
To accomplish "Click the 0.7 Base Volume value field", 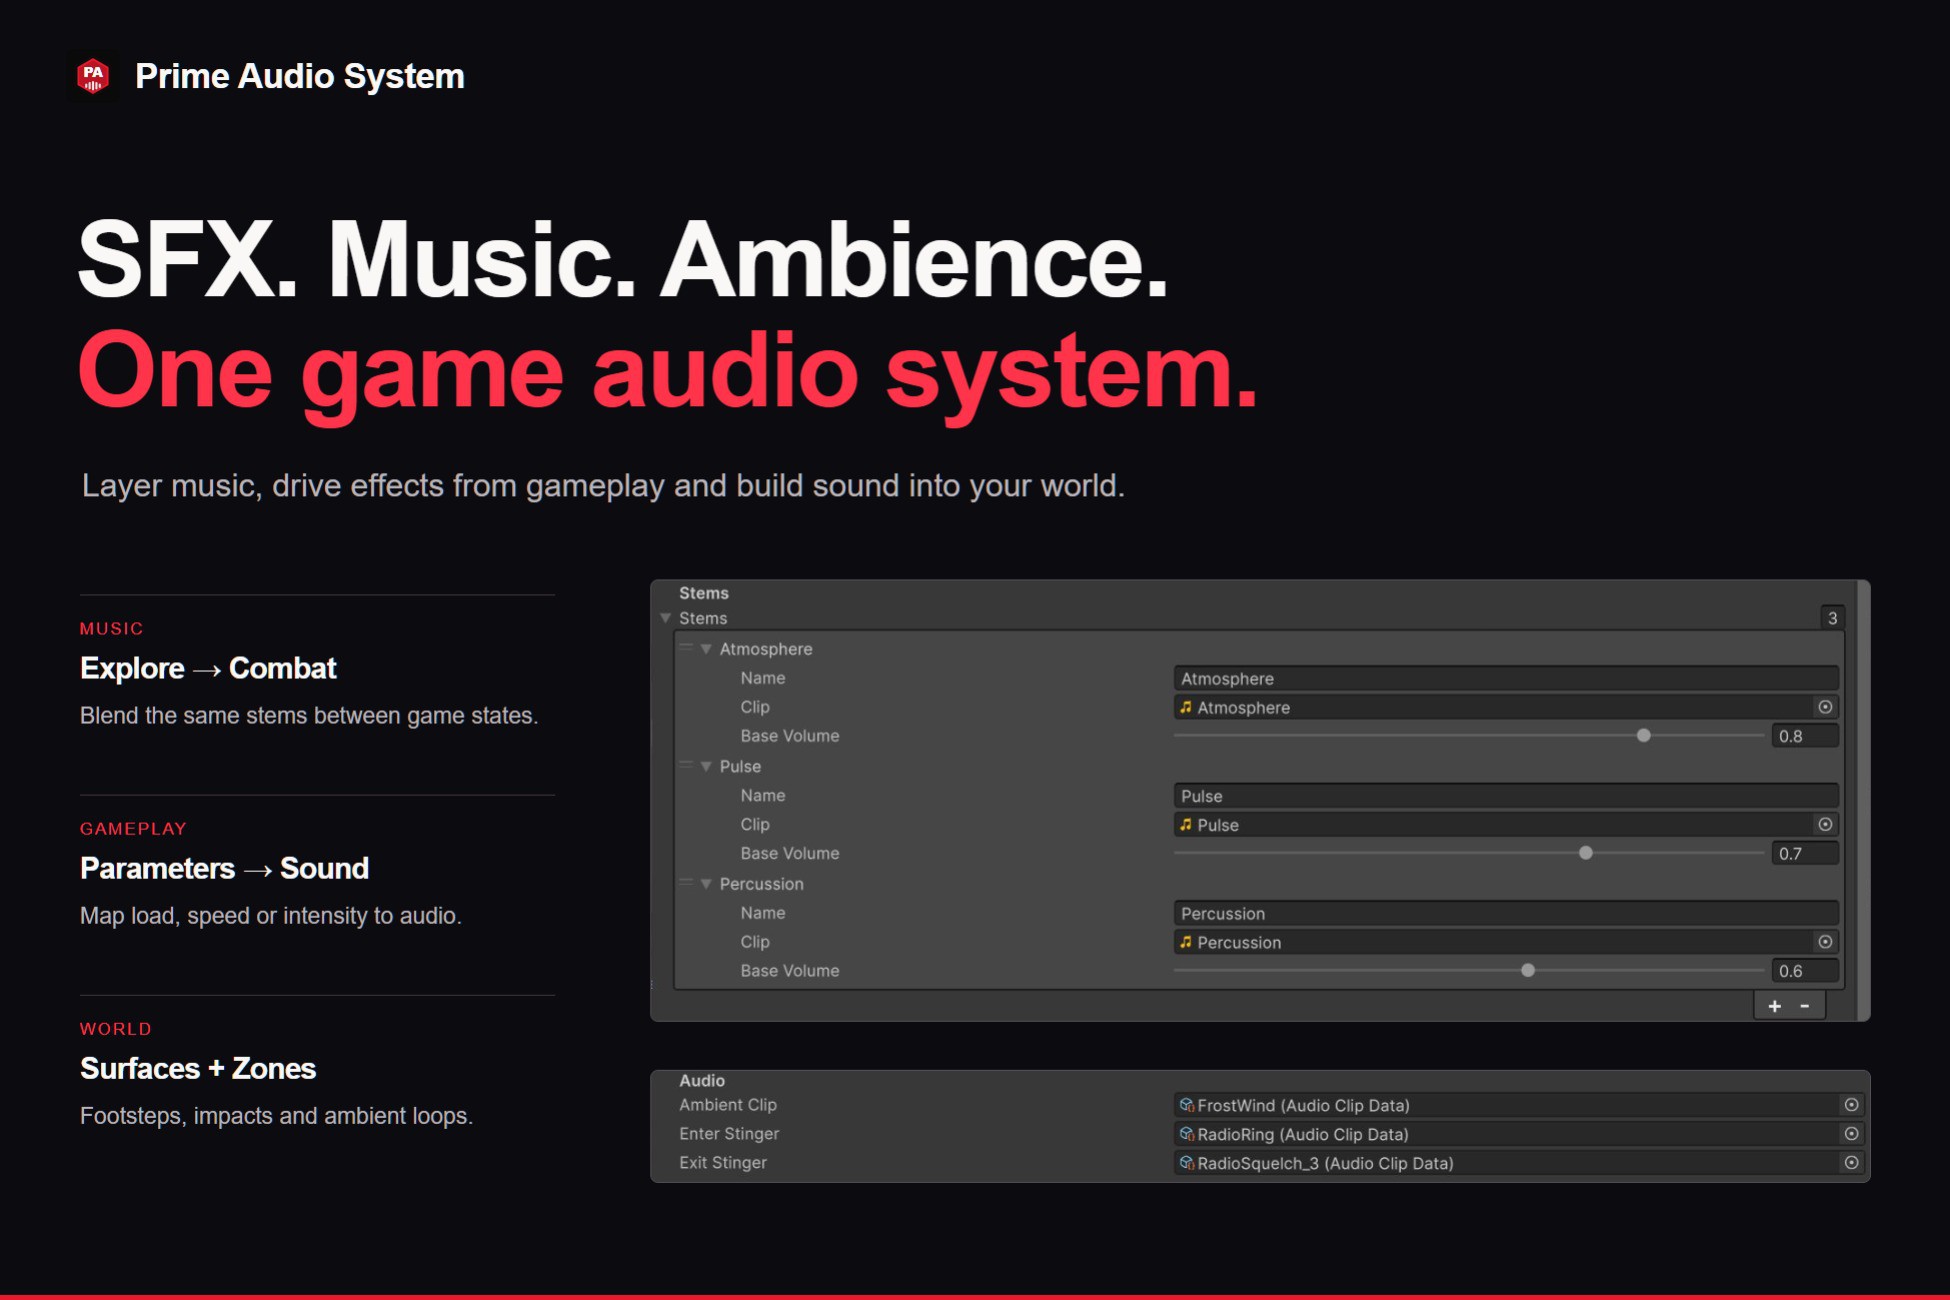I will tap(1804, 854).
